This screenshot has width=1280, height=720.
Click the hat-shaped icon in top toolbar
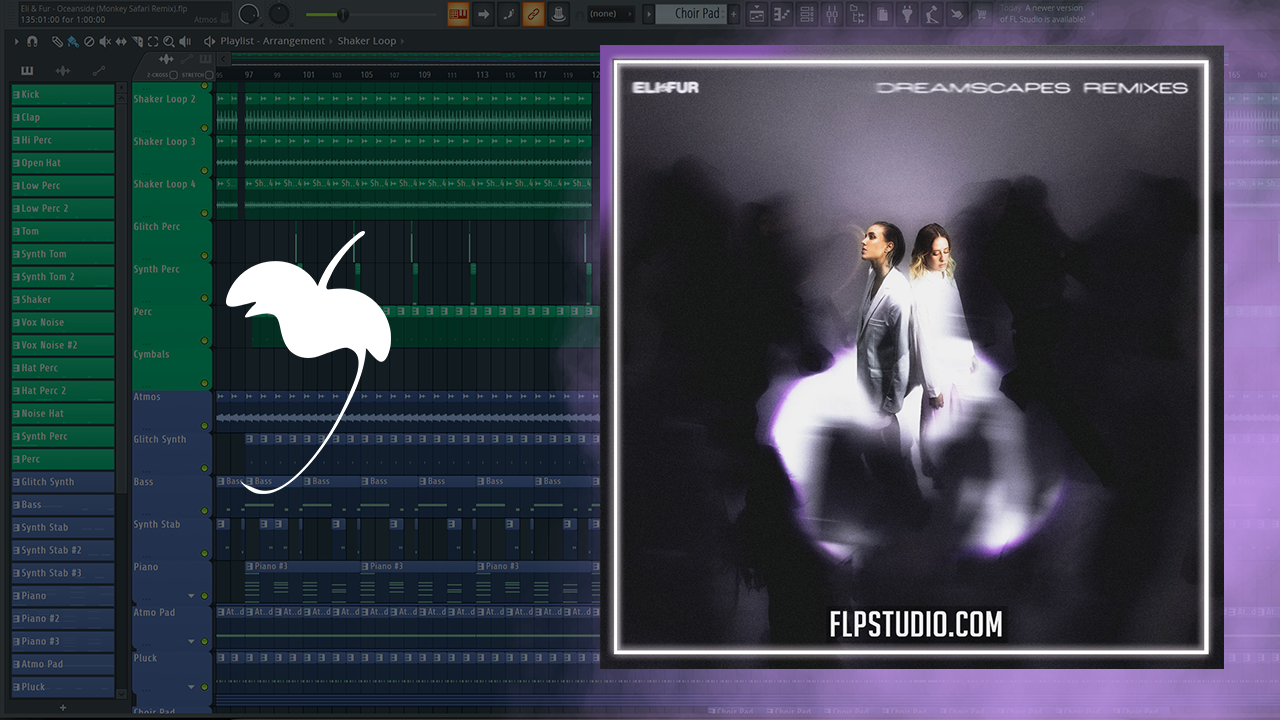[x=558, y=14]
